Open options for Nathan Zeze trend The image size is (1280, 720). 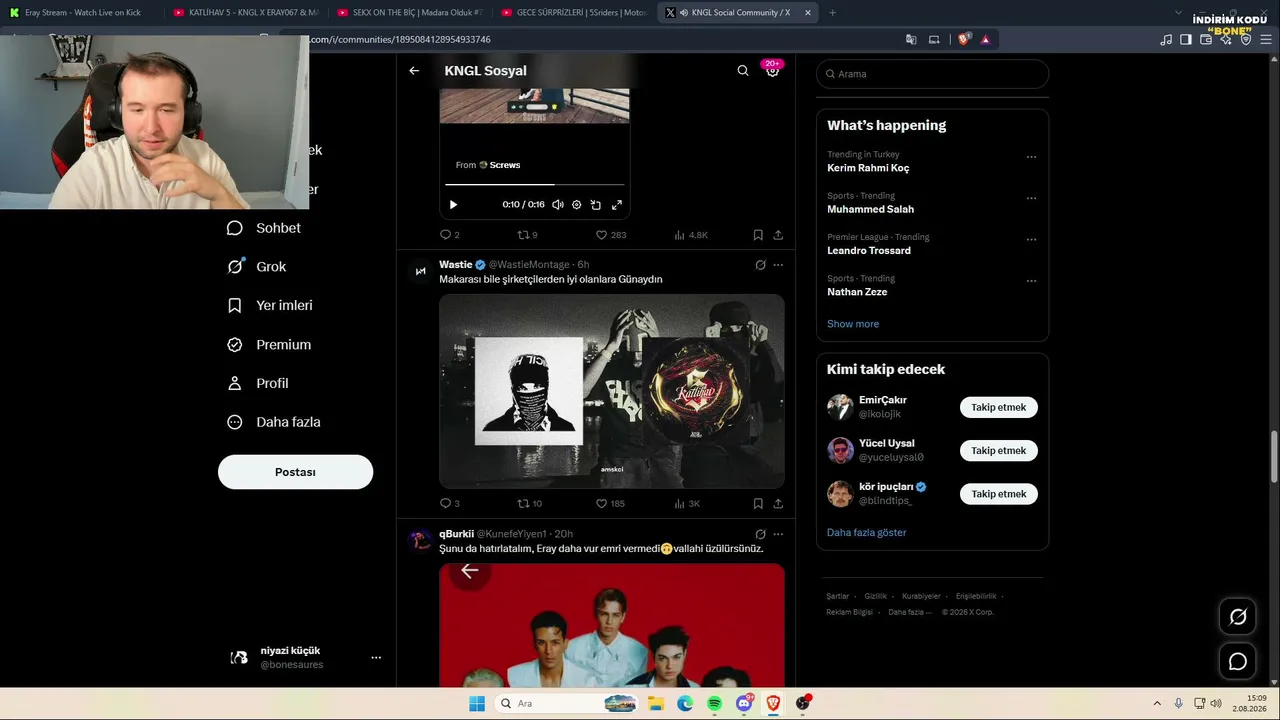[1031, 281]
